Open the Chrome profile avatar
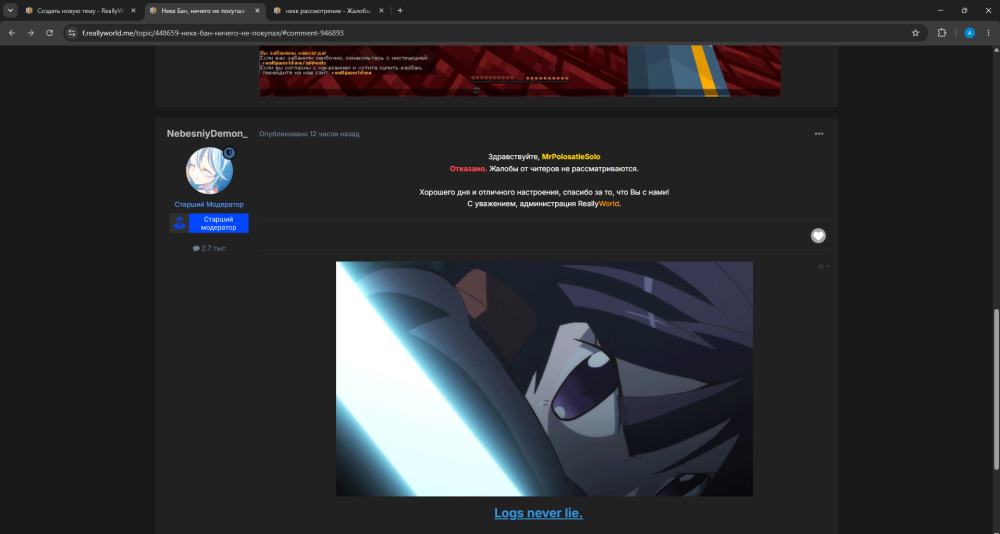Image resolution: width=1000 pixels, height=534 pixels. point(969,33)
